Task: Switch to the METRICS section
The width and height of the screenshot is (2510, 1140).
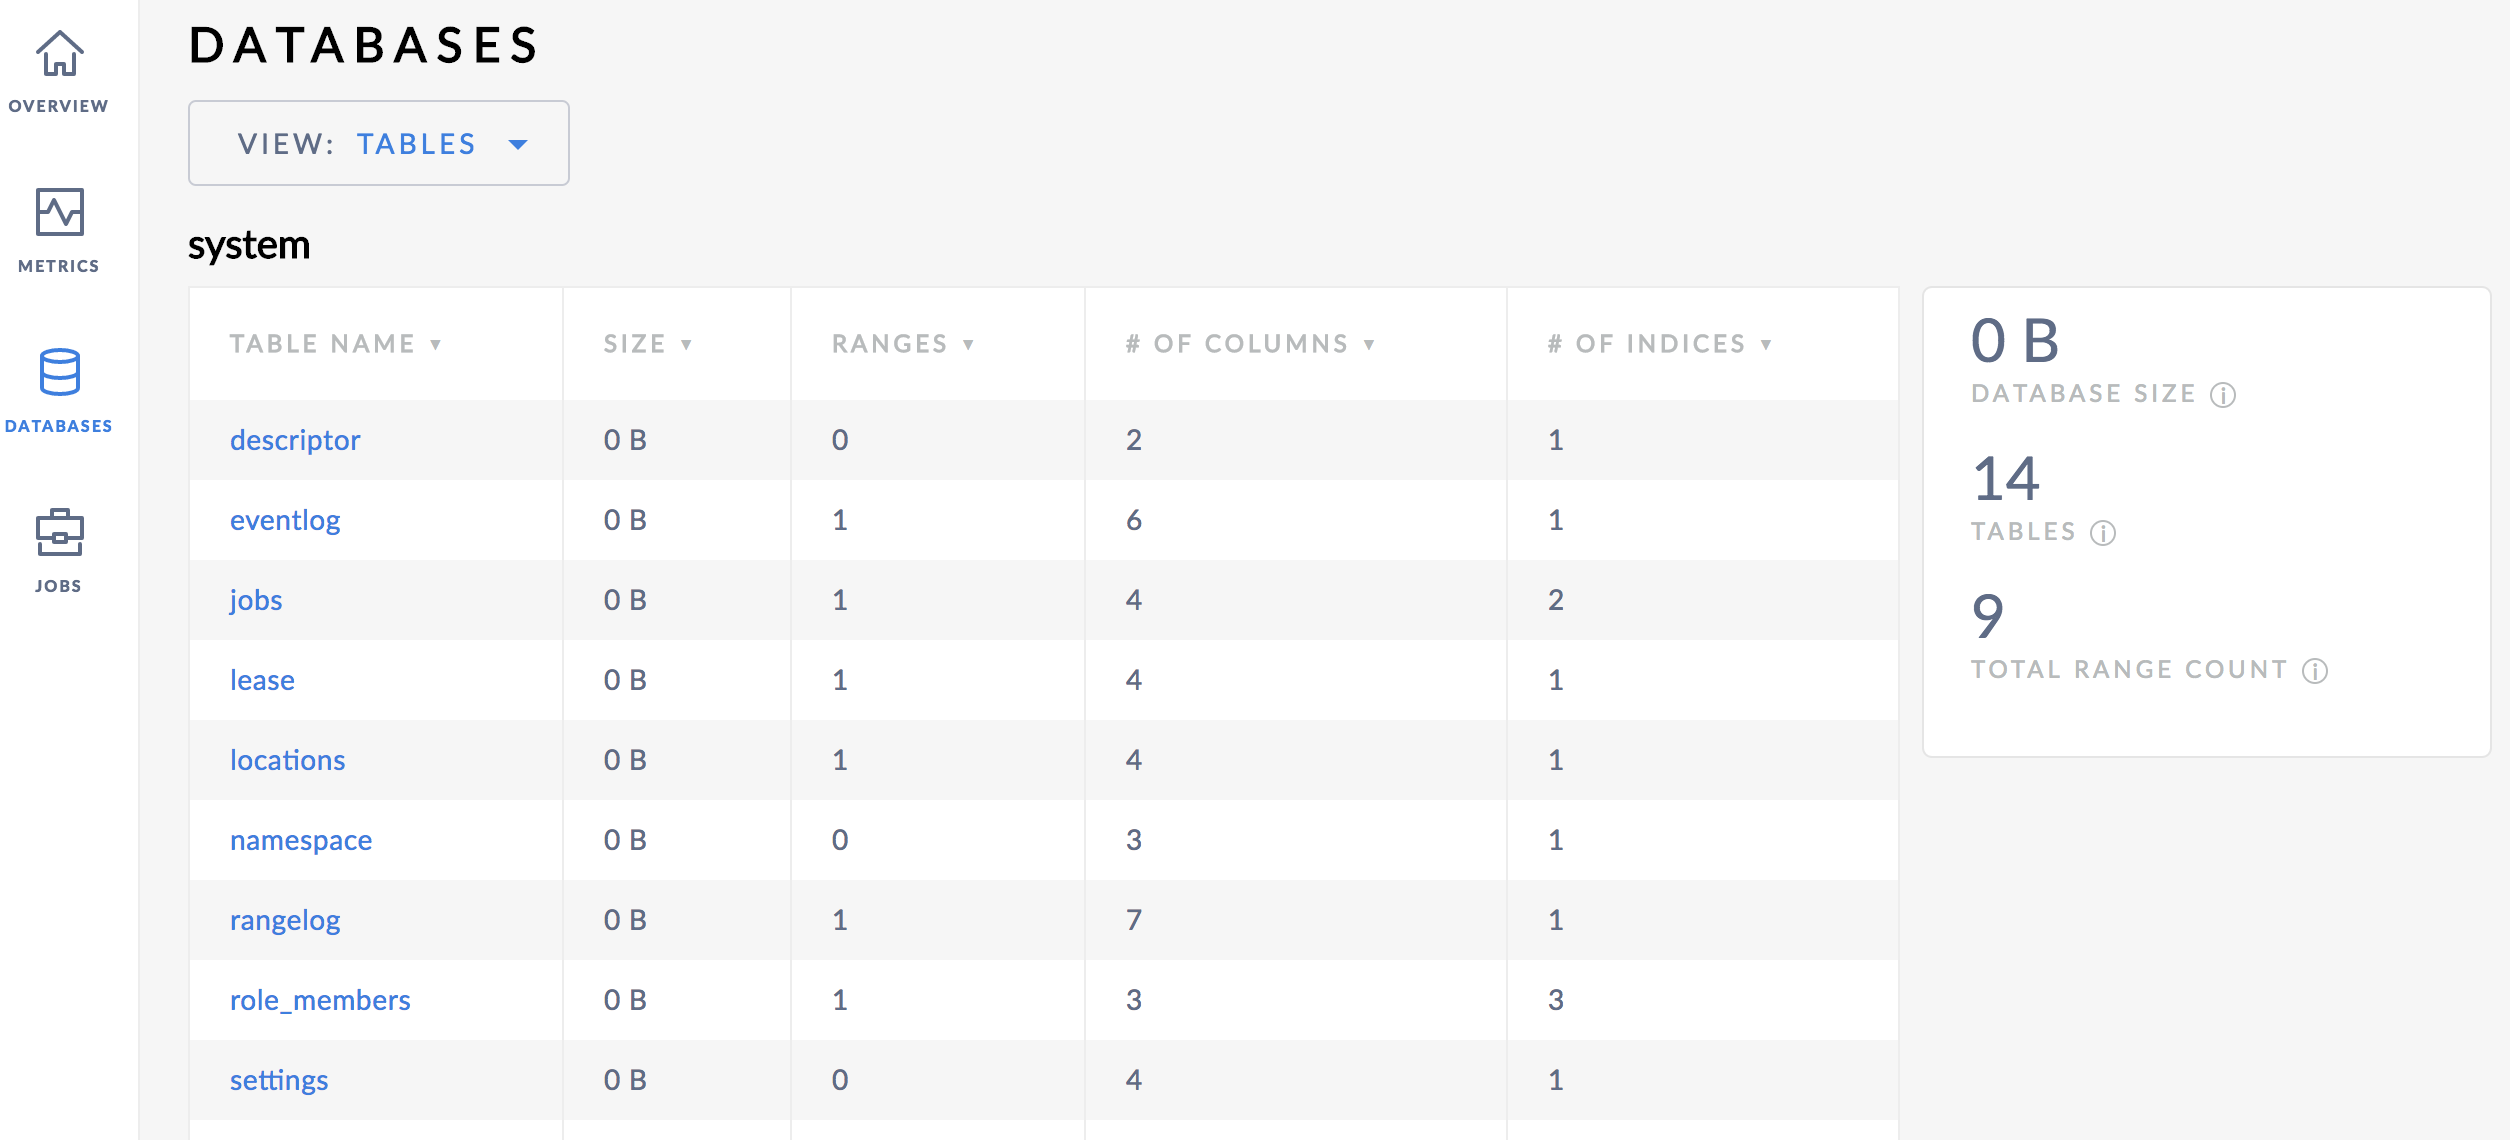Action: click(57, 232)
